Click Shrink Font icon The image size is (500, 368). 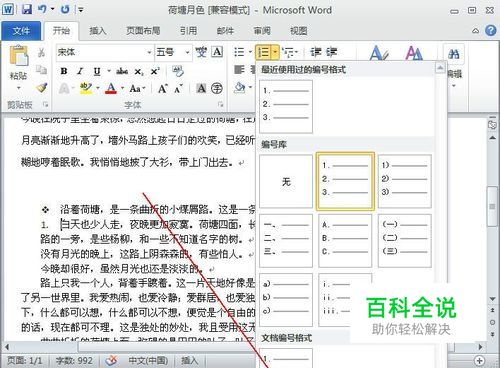click(x=178, y=89)
